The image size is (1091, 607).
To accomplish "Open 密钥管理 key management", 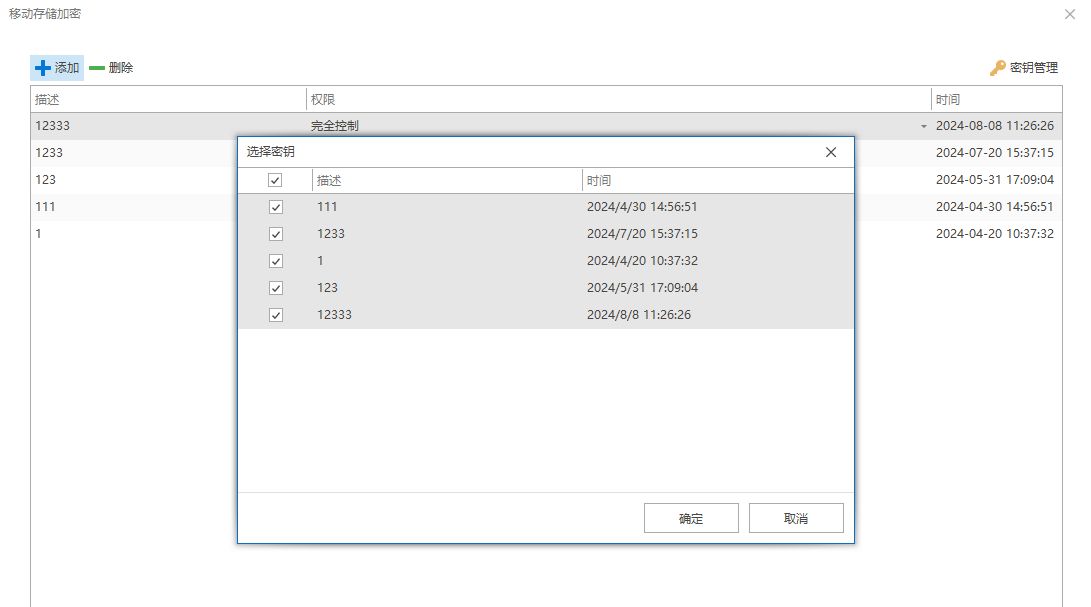I will (x=1024, y=68).
